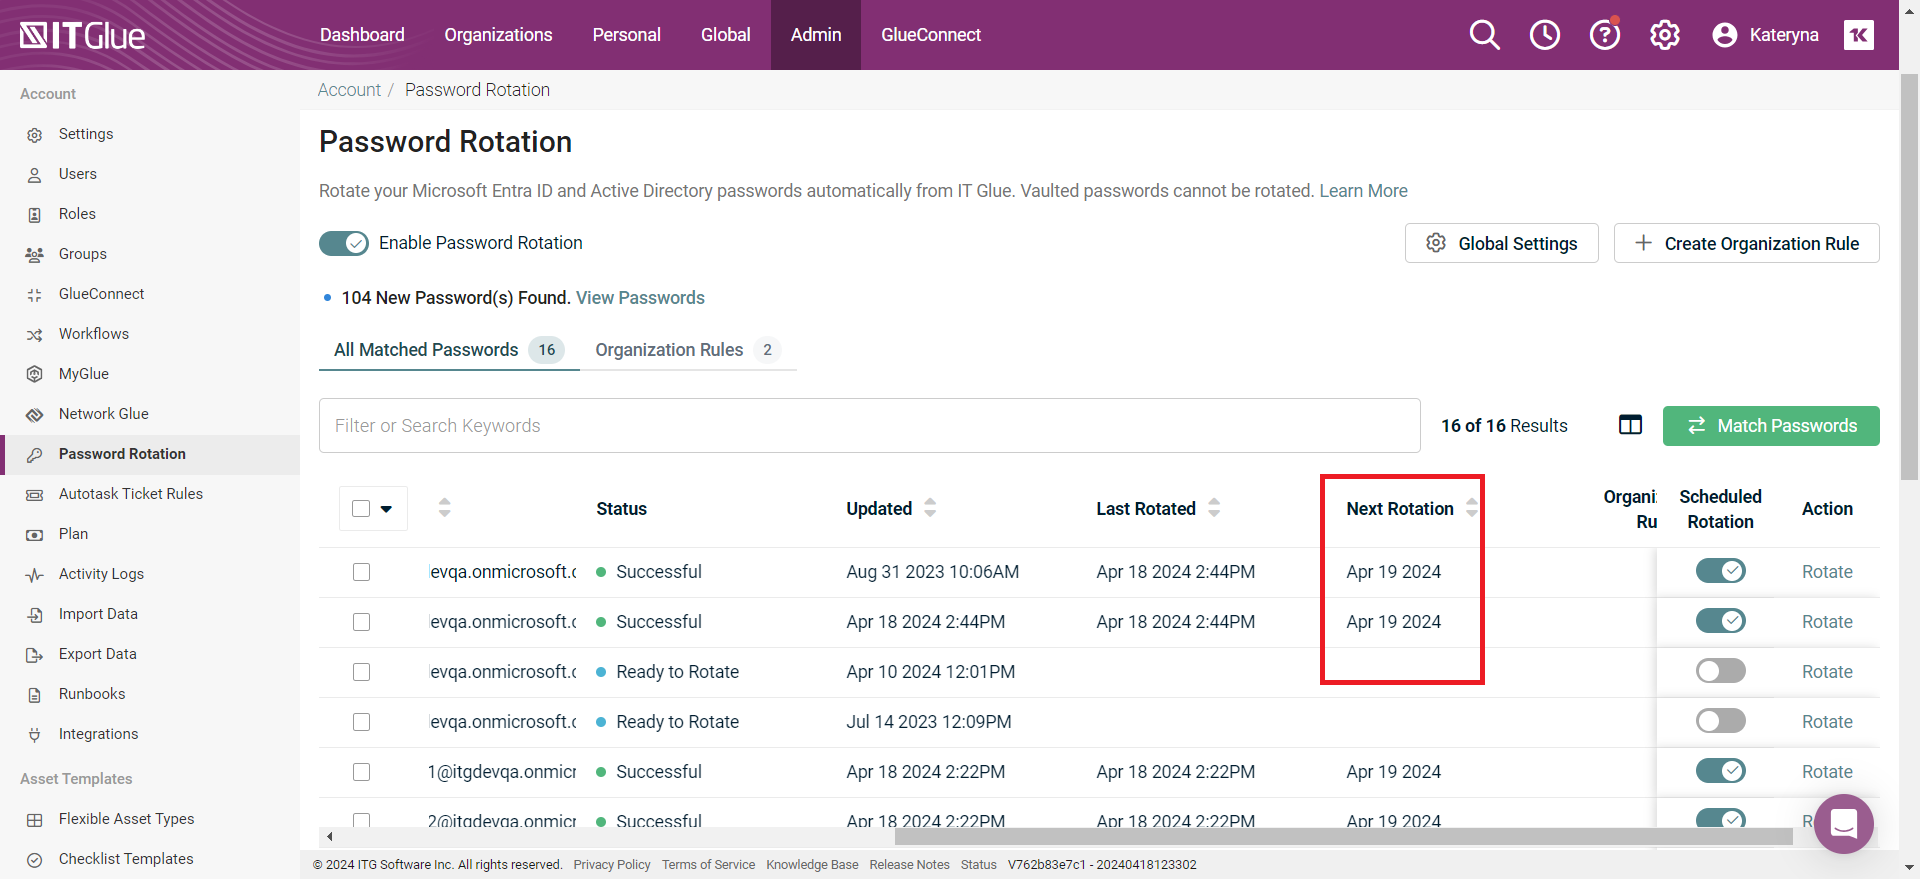
Task: Click the Export Data icon in sidebar
Action: [x=35, y=654]
